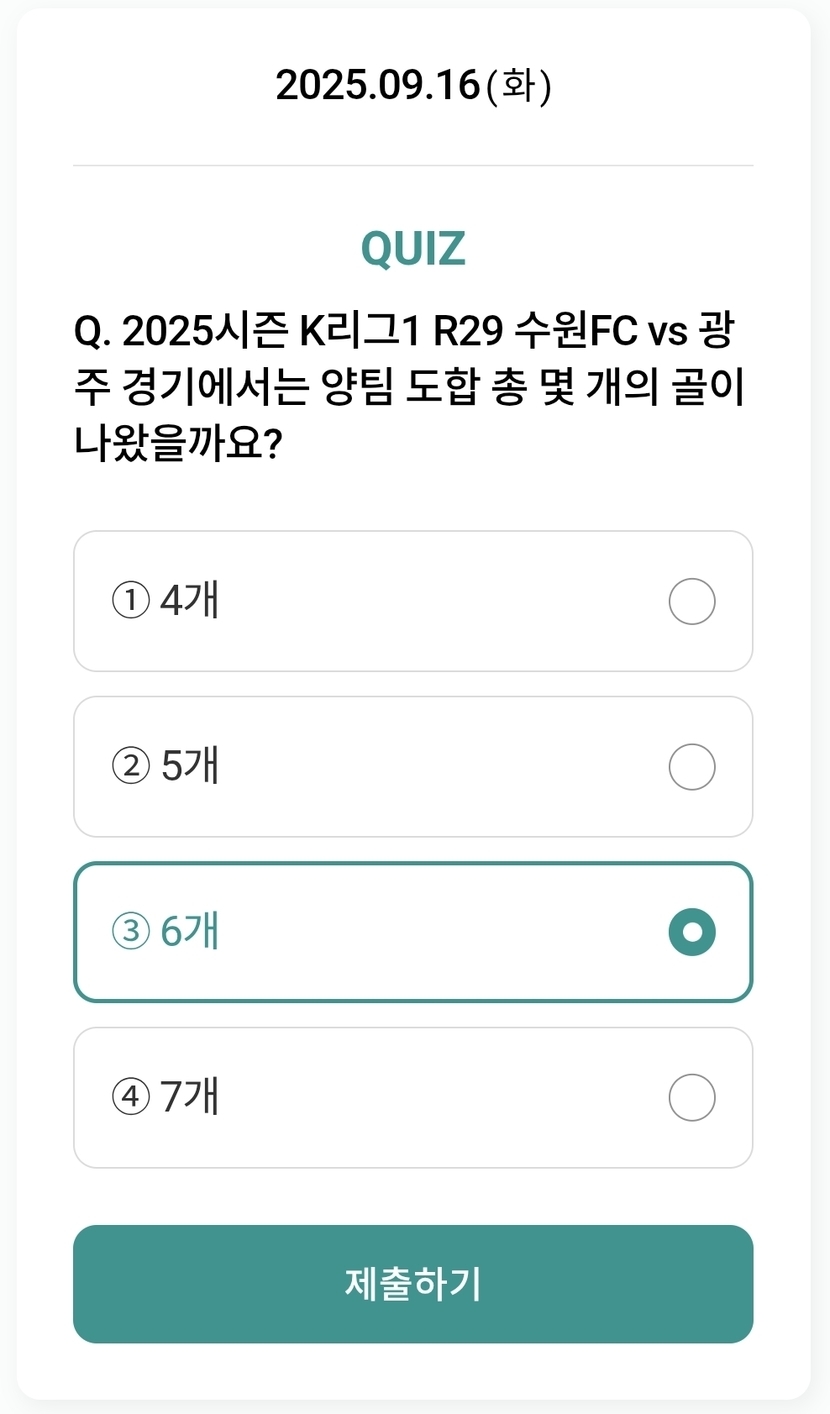Image resolution: width=830 pixels, height=1414 pixels.
Task: Tap the highlighted '6개' answer text
Action: pyautogui.click(x=189, y=932)
